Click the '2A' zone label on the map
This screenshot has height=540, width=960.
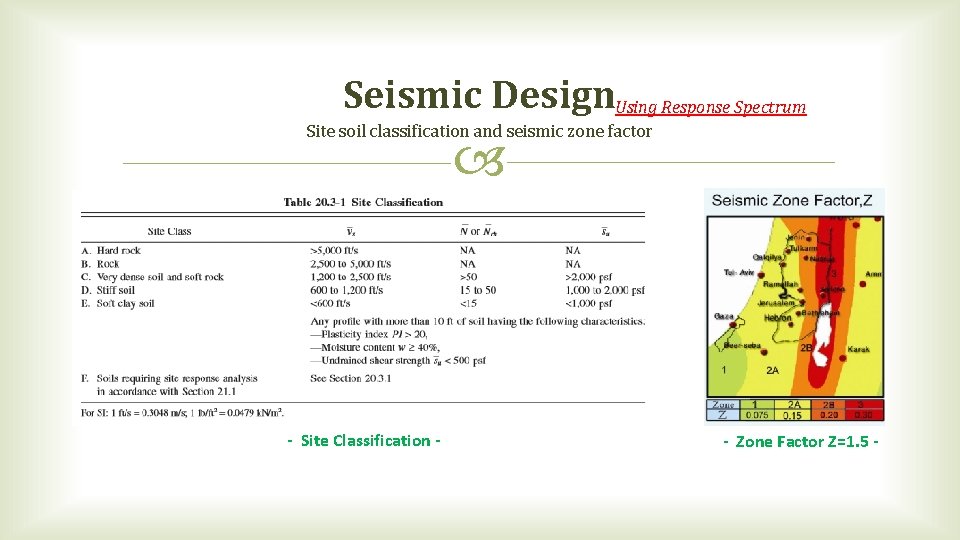coord(773,370)
